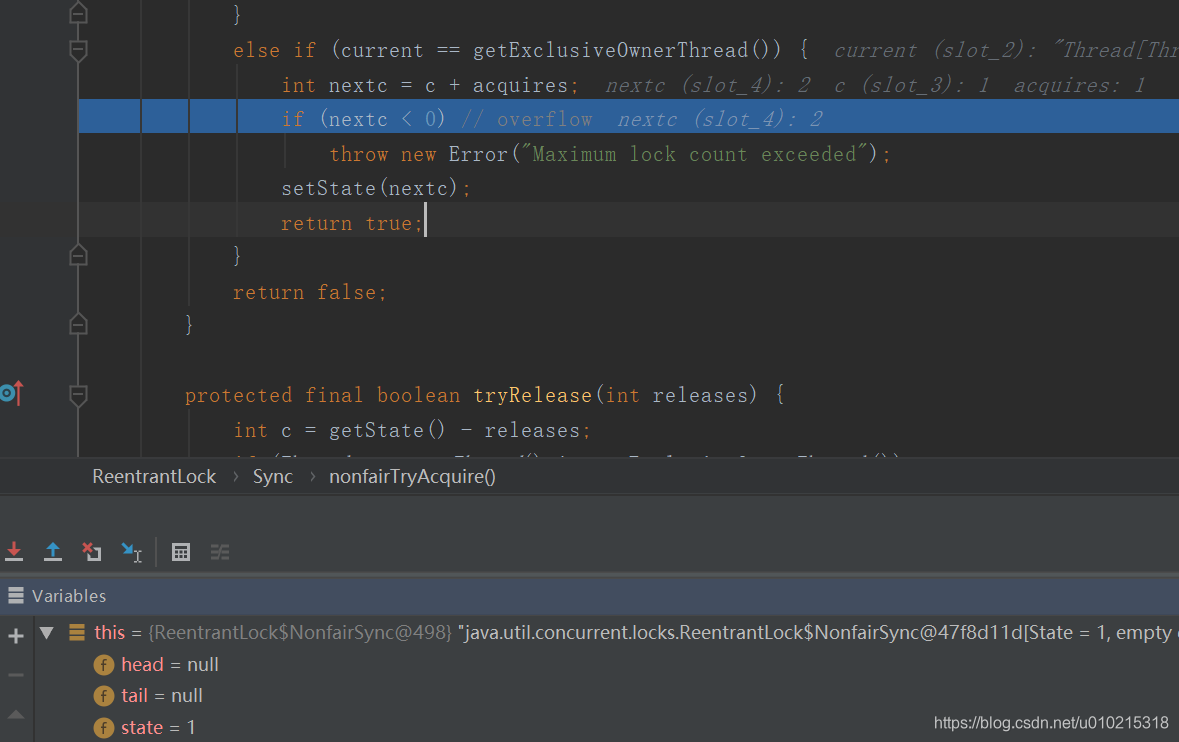Click the Drop Frame debugger icon
1179x742 pixels.
coord(92,552)
